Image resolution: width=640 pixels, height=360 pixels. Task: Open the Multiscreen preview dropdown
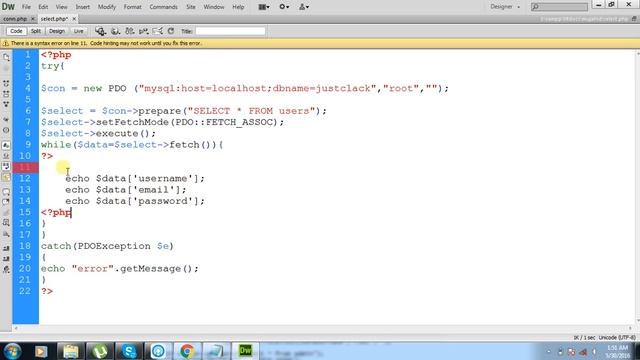(x=100, y=31)
